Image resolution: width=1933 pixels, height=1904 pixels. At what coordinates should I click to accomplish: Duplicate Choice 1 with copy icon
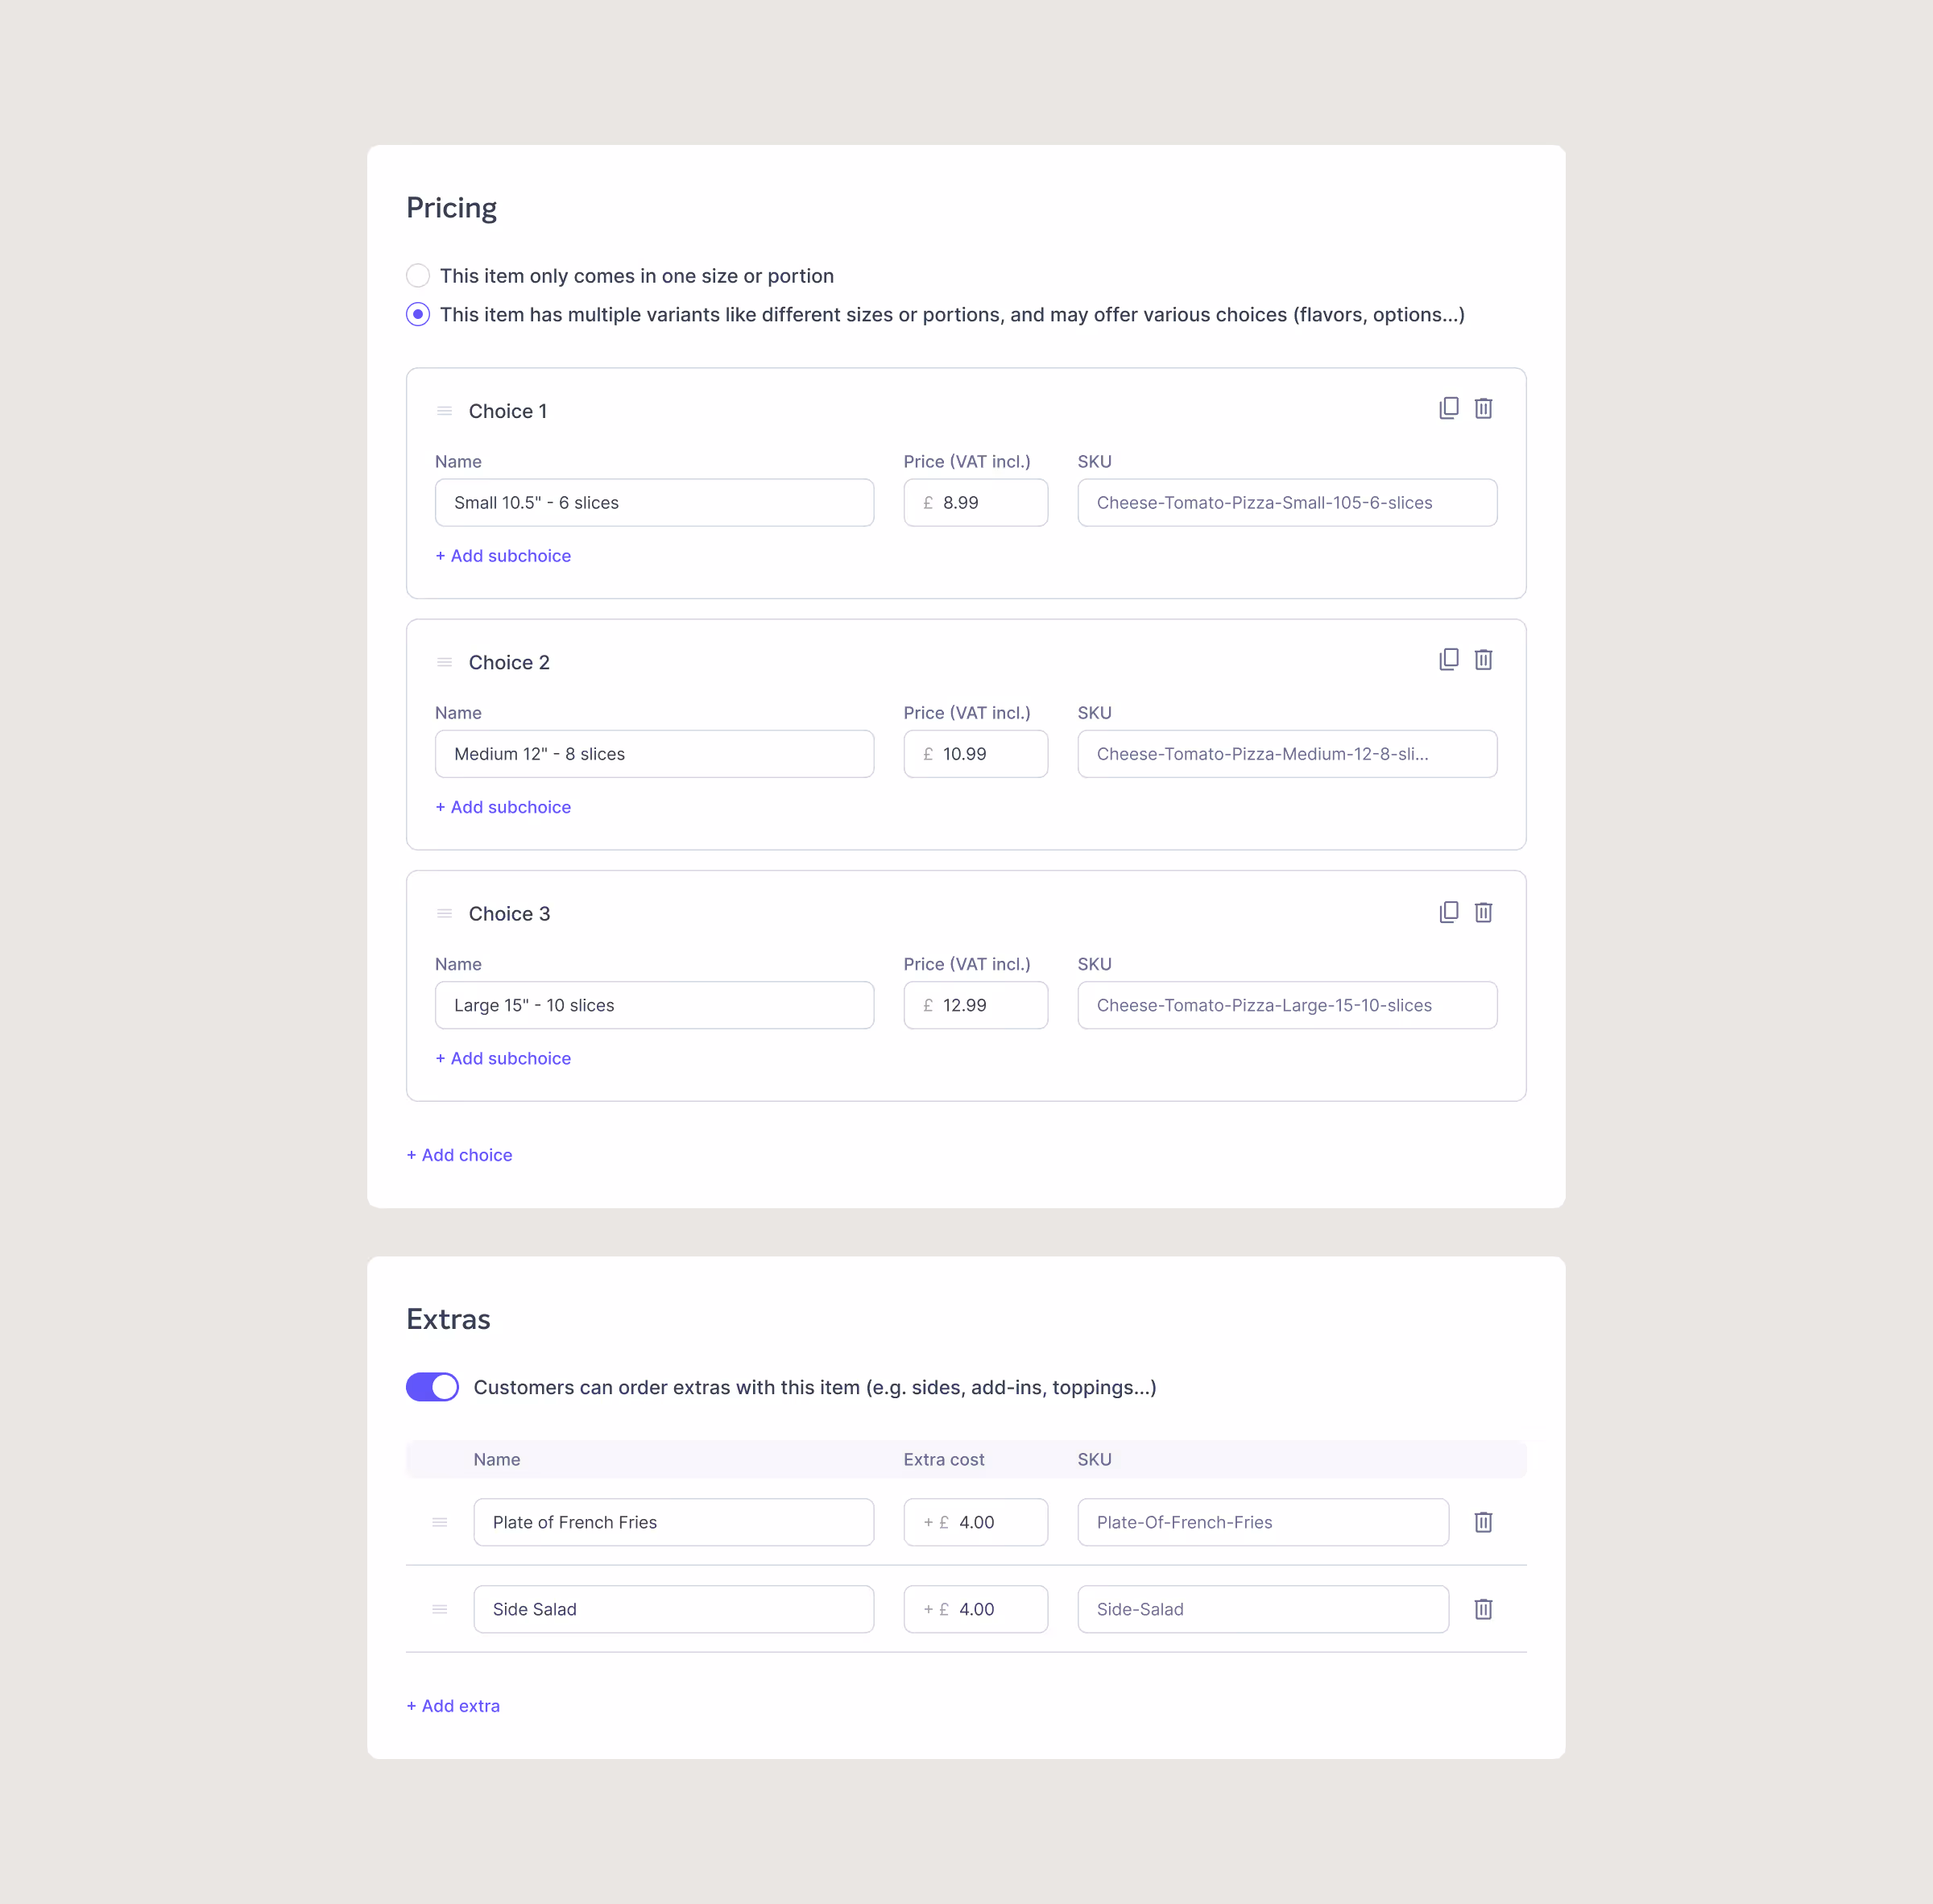pos(1448,408)
